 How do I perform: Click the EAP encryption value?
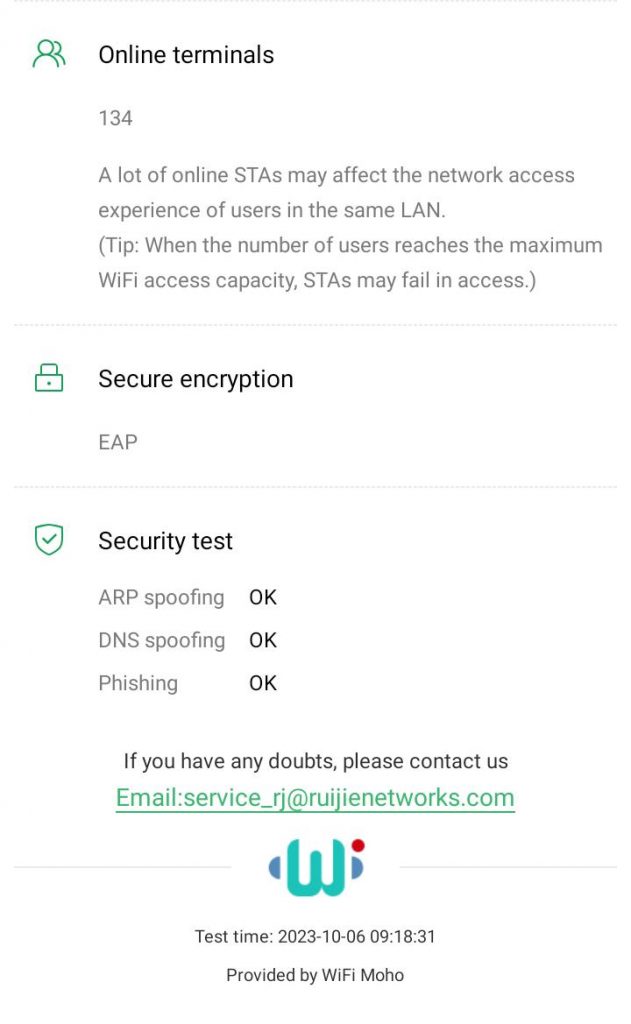click(118, 442)
